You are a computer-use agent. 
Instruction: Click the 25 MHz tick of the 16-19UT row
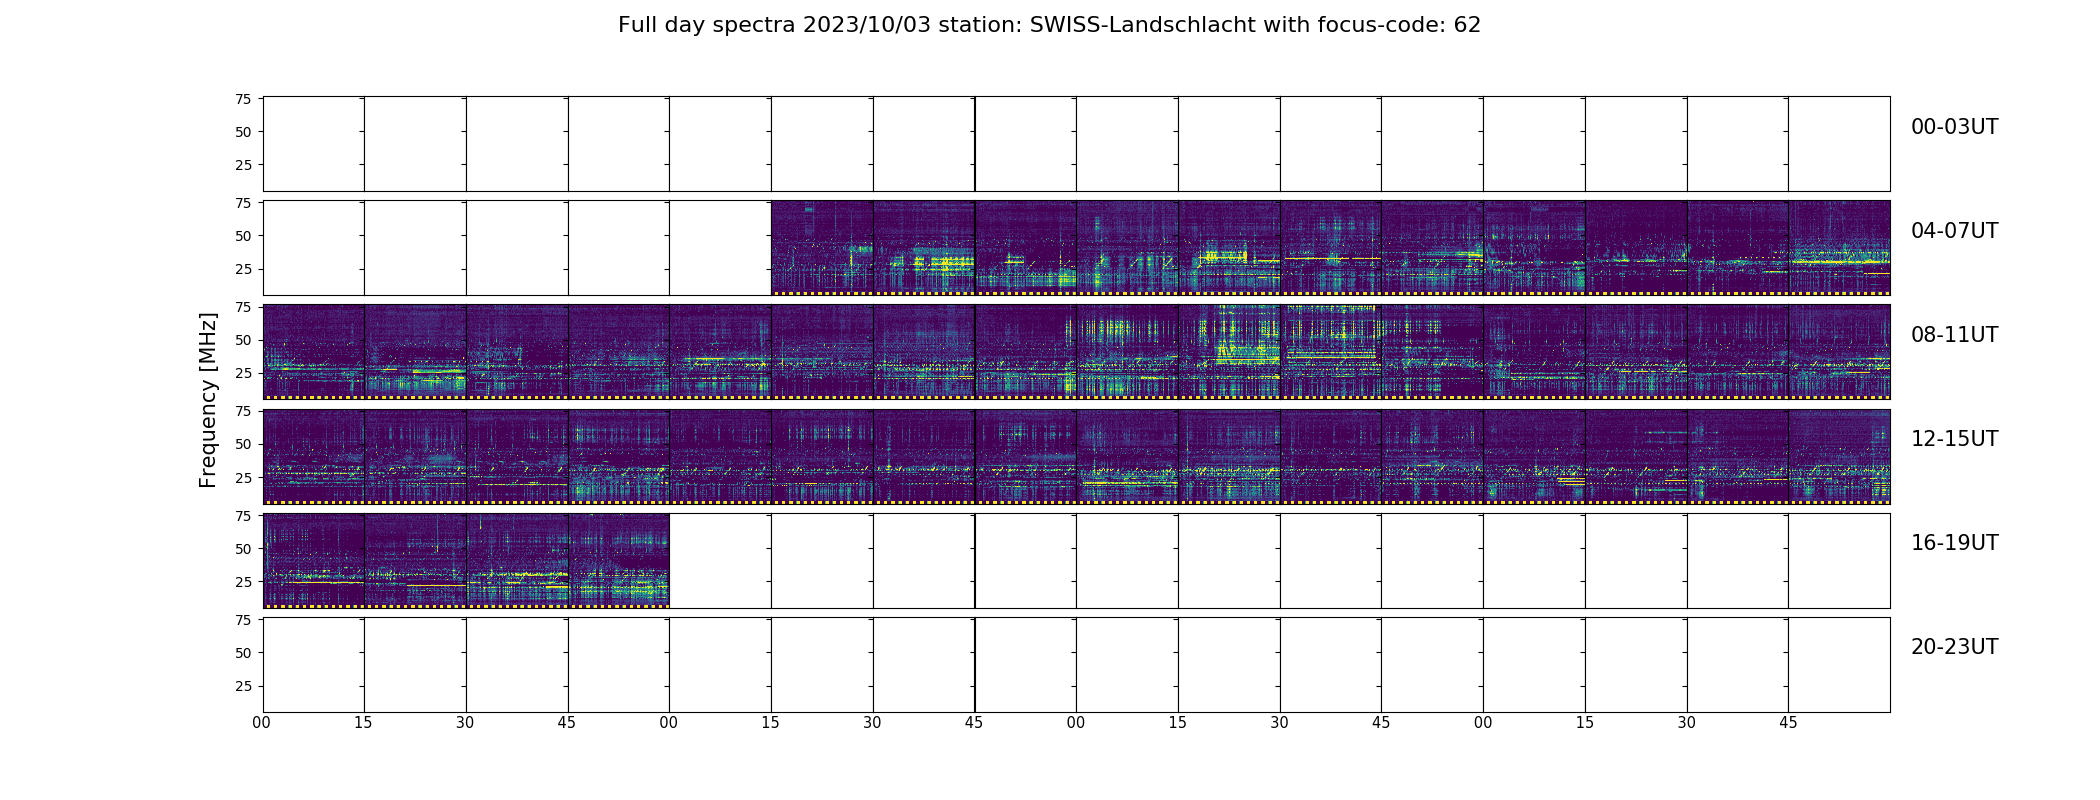click(x=243, y=582)
